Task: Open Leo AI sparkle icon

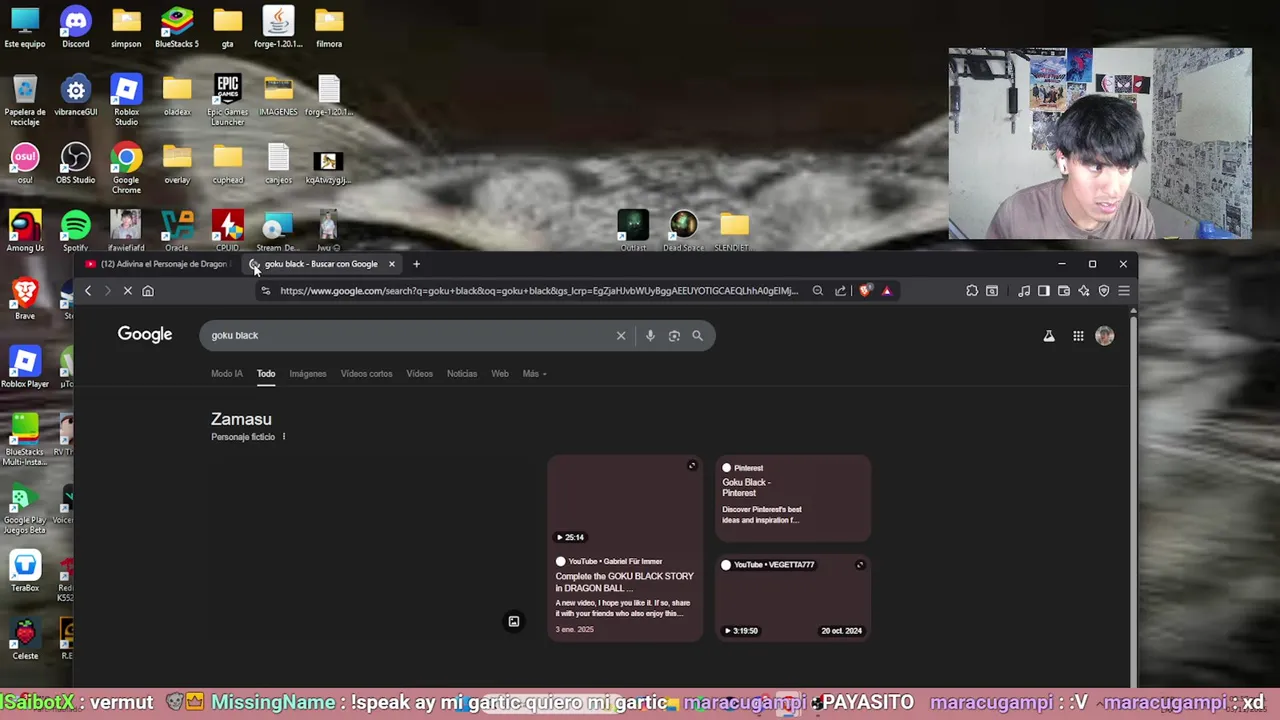Action: tap(1084, 291)
